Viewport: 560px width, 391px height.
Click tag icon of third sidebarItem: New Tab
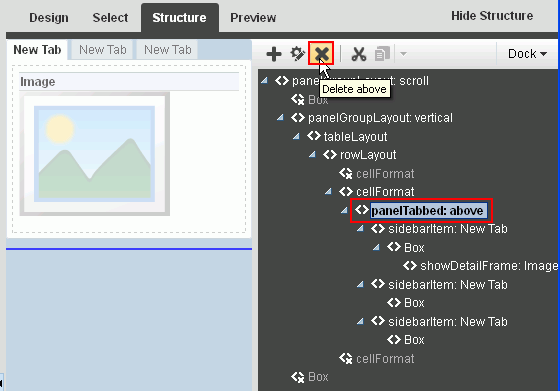pos(378,321)
